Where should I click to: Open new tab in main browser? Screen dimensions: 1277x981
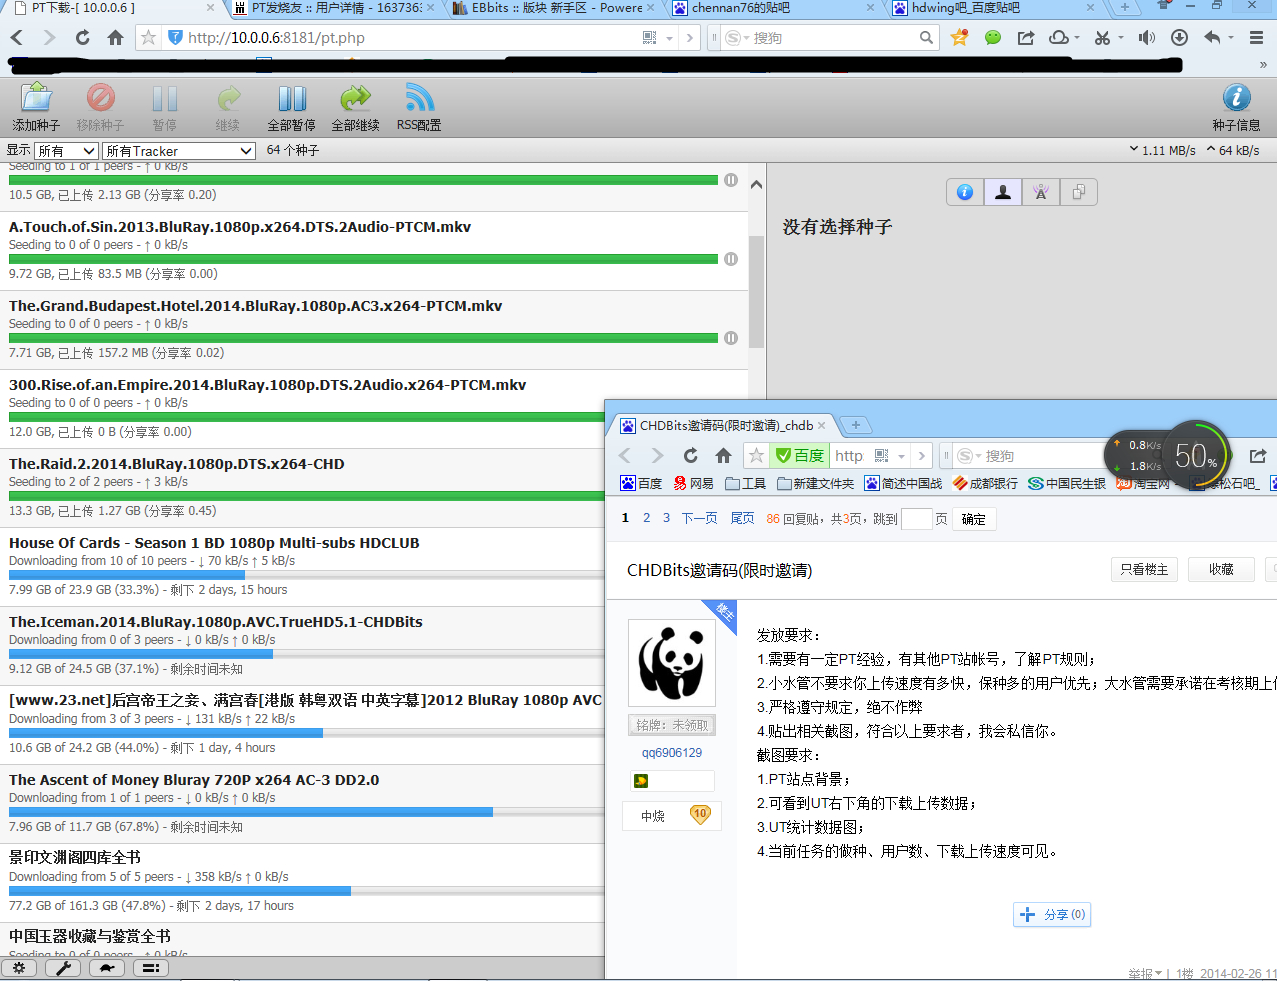(1125, 8)
